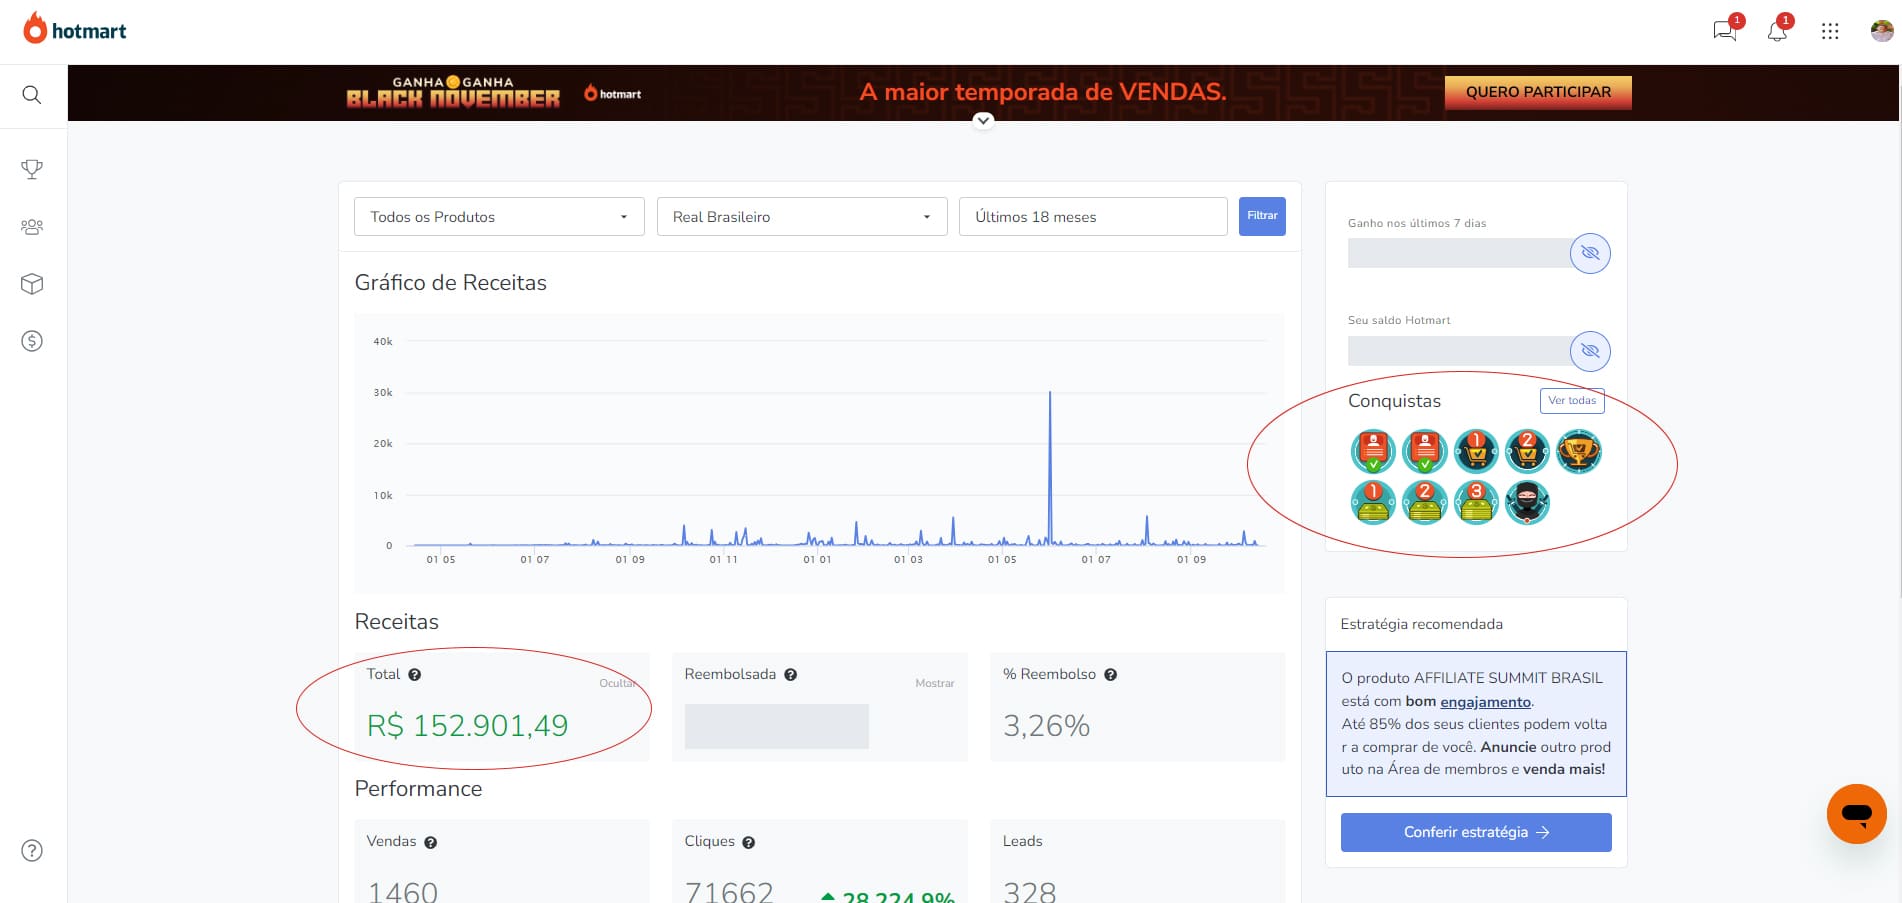This screenshot has height=903, width=1902.
Task: Open the products box icon in sidebar
Action: point(32,284)
